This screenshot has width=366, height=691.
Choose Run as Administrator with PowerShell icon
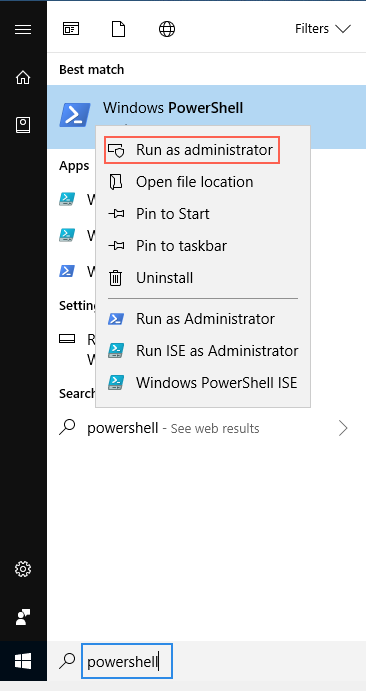point(203,319)
